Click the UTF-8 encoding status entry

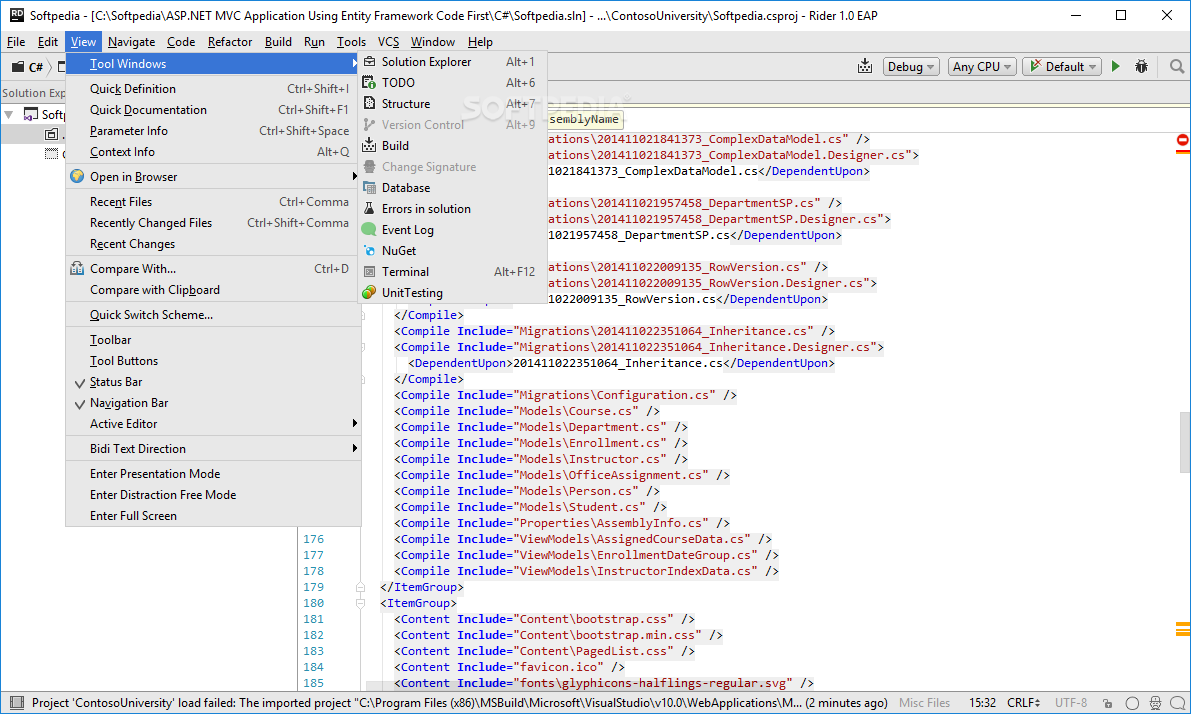pyautogui.click(x=1071, y=703)
